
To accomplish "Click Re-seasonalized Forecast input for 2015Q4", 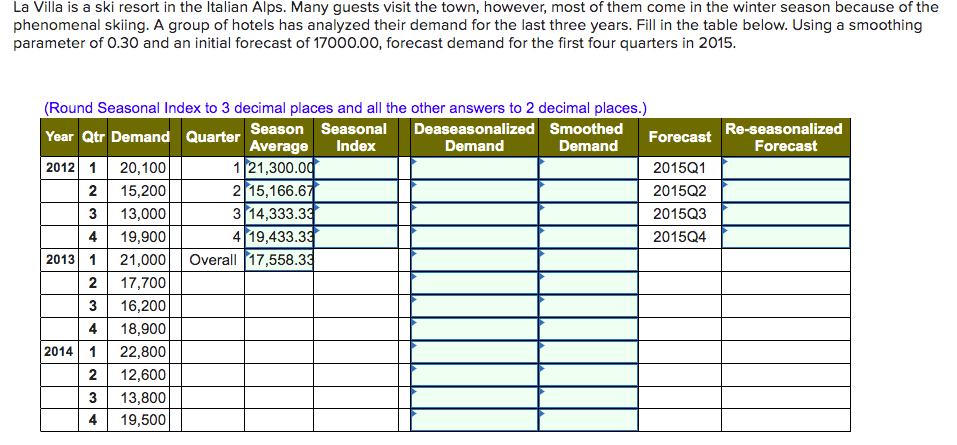I will pos(785,237).
